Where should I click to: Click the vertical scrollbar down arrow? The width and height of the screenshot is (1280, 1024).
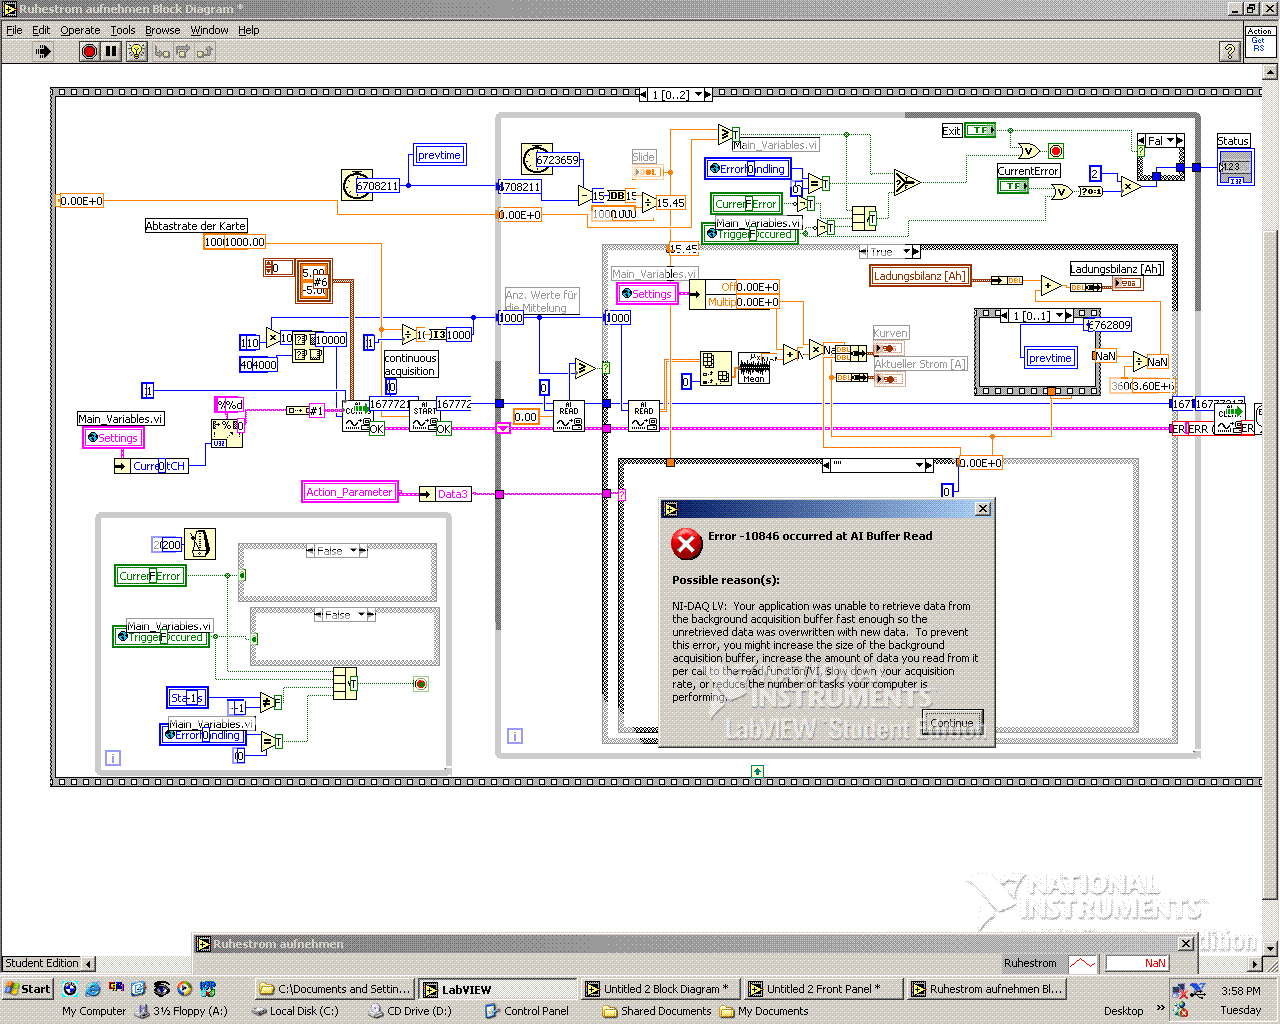click(x=1271, y=948)
